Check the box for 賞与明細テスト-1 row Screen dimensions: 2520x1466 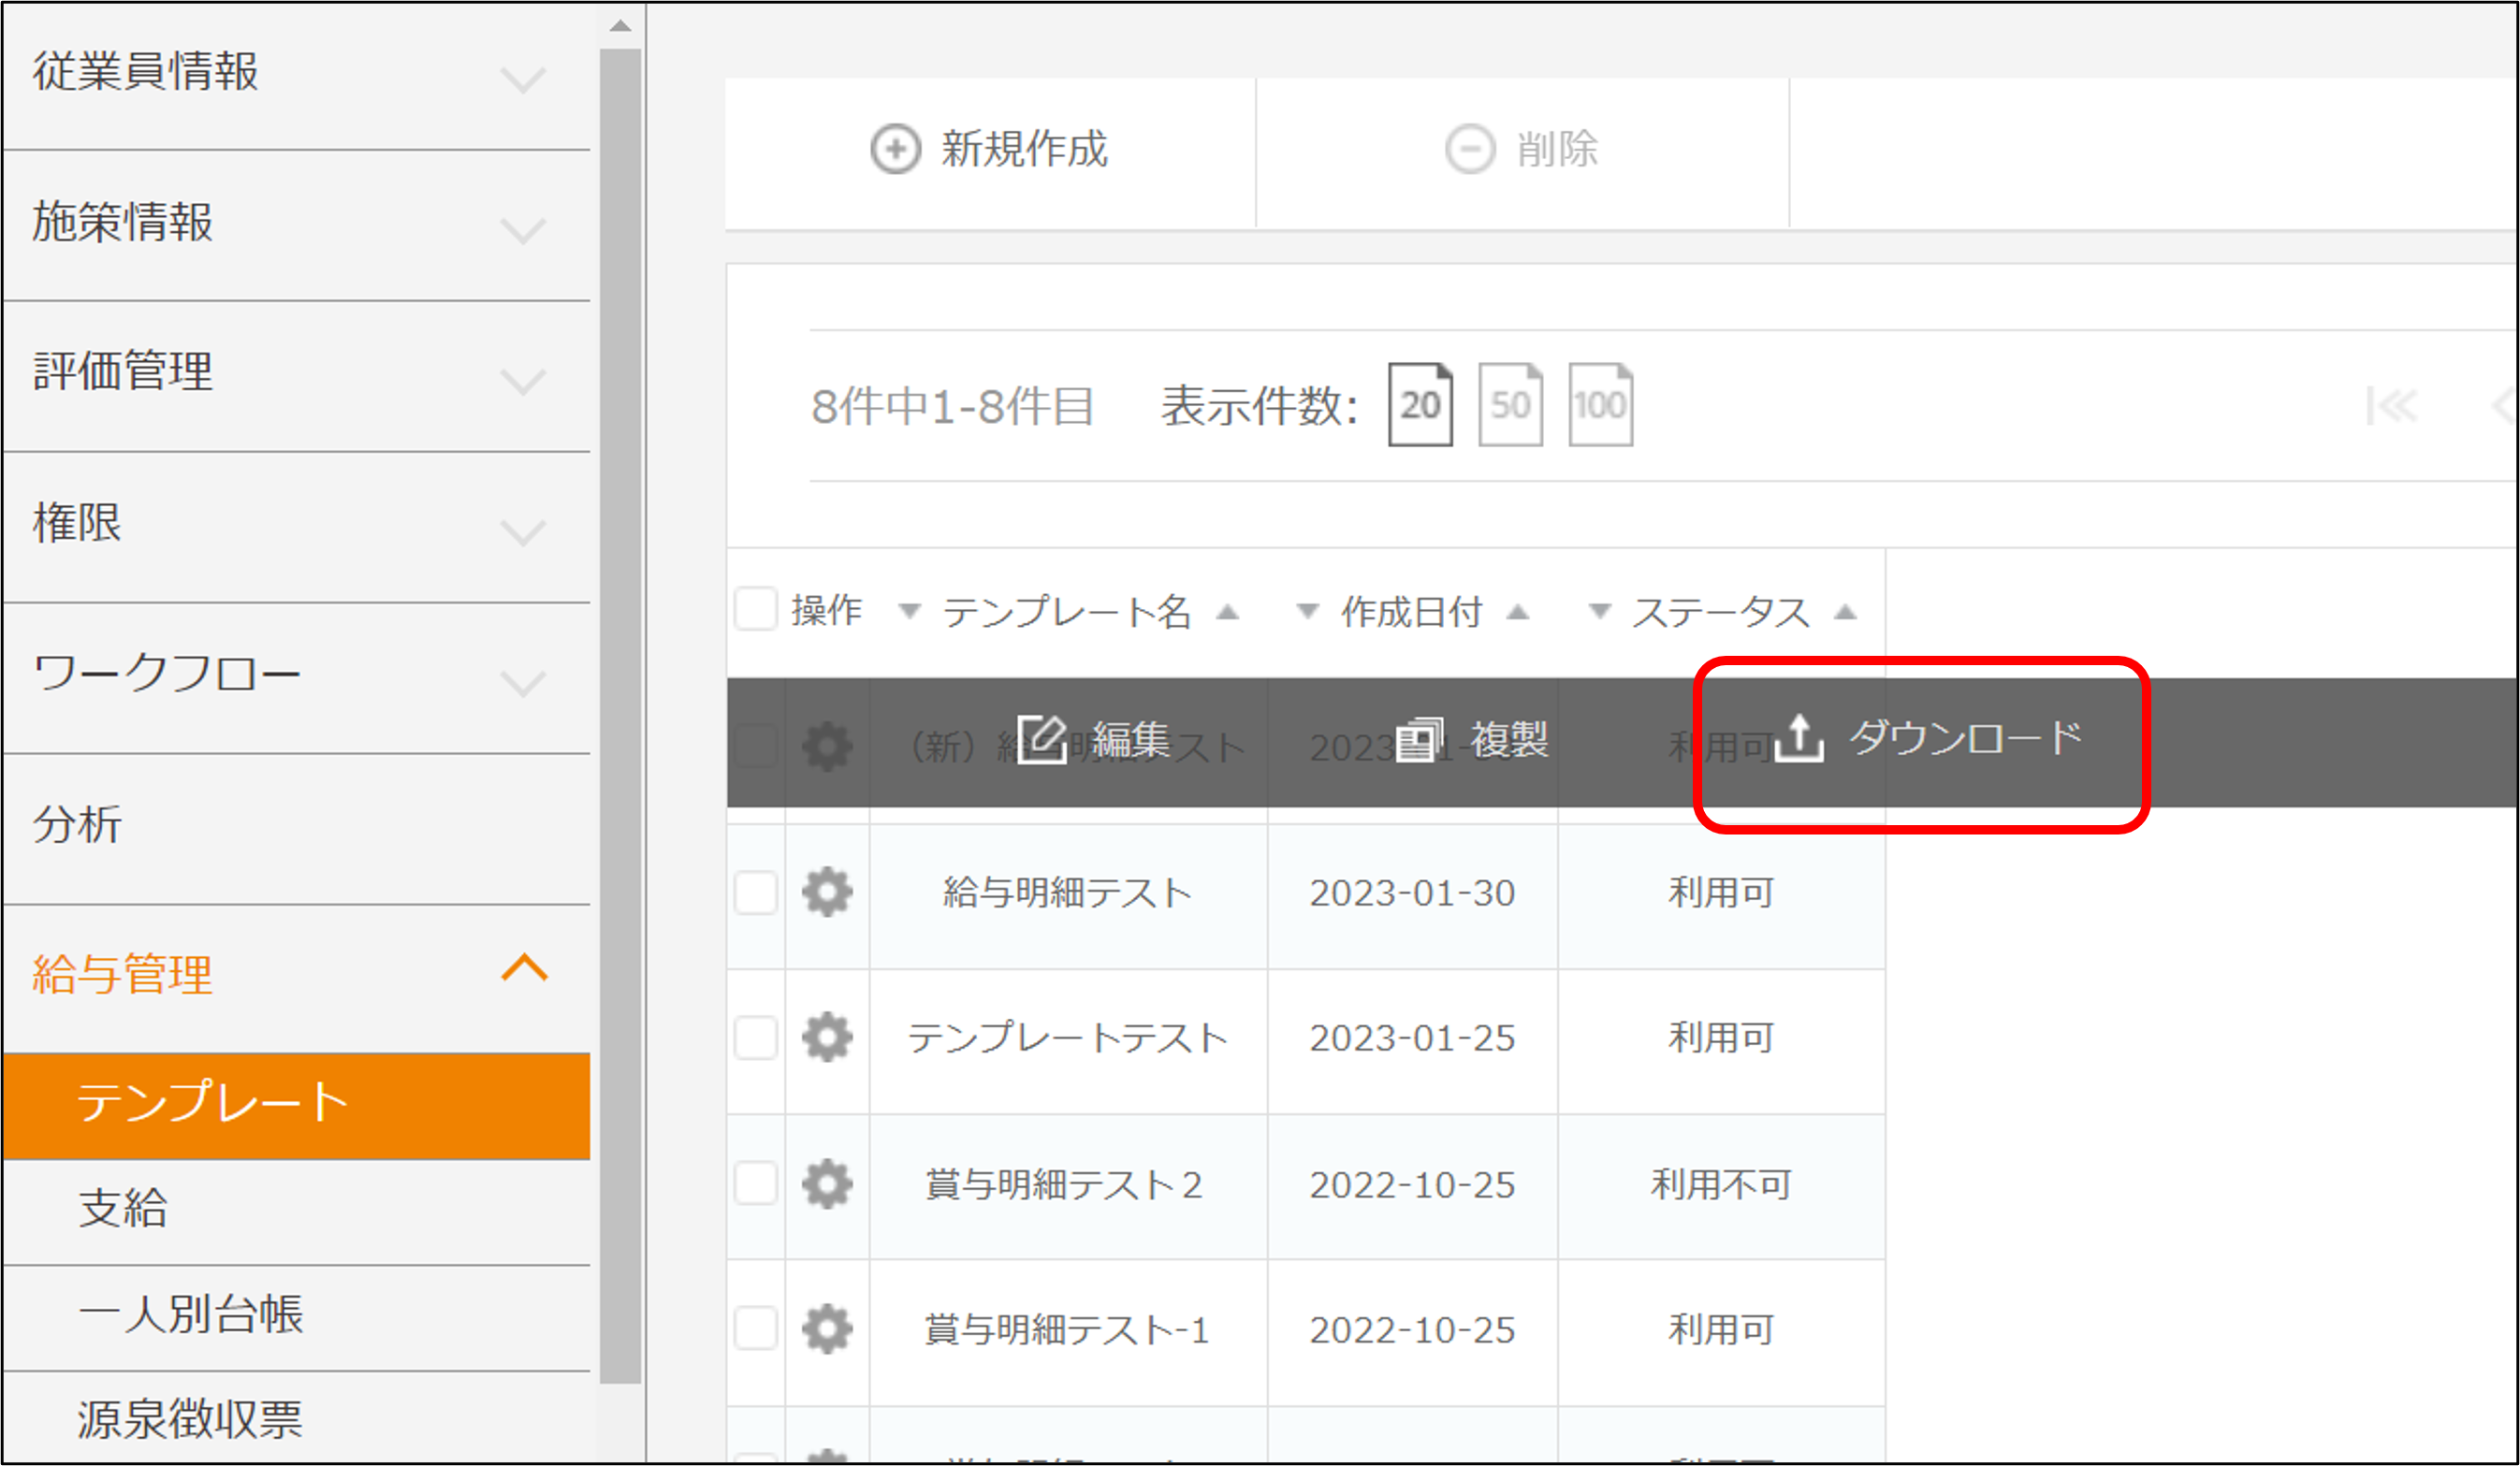click(x=756, y=1329)
